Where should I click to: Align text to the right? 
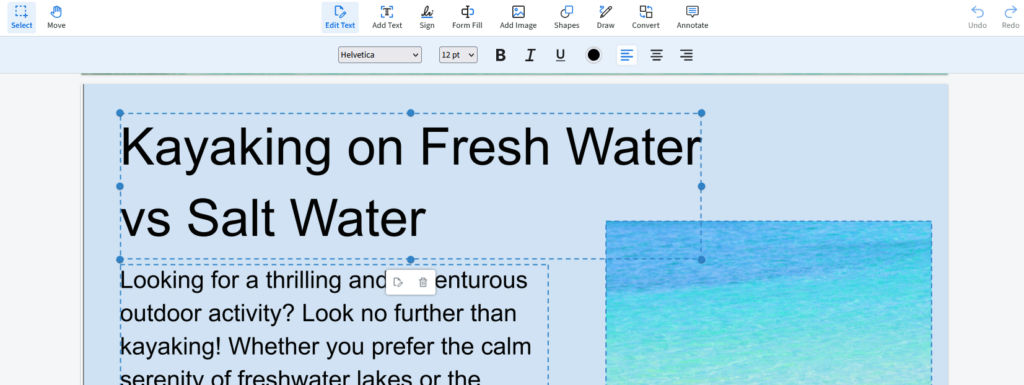click(x=686, y=55)
